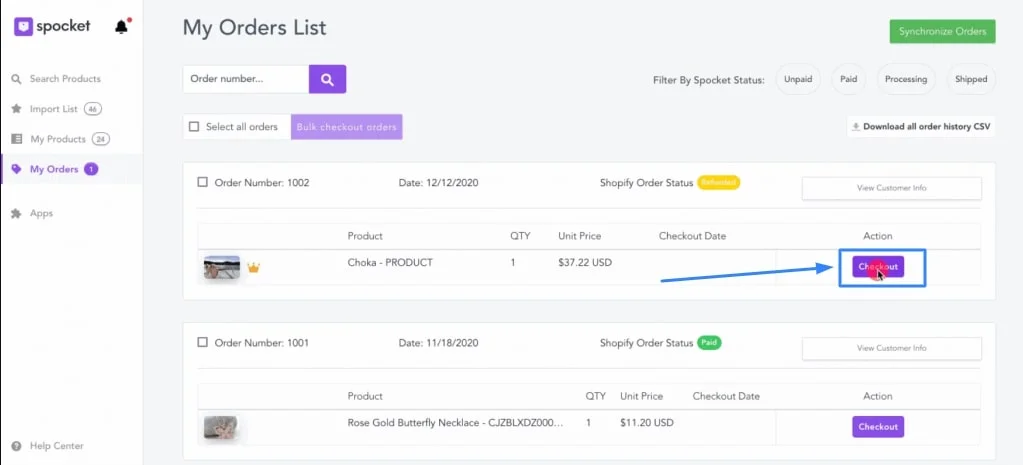Open the Choka product thumbnail
The height and width of the screenshot is (465, 1023).
pyautogui.click(x=222, y=268)
